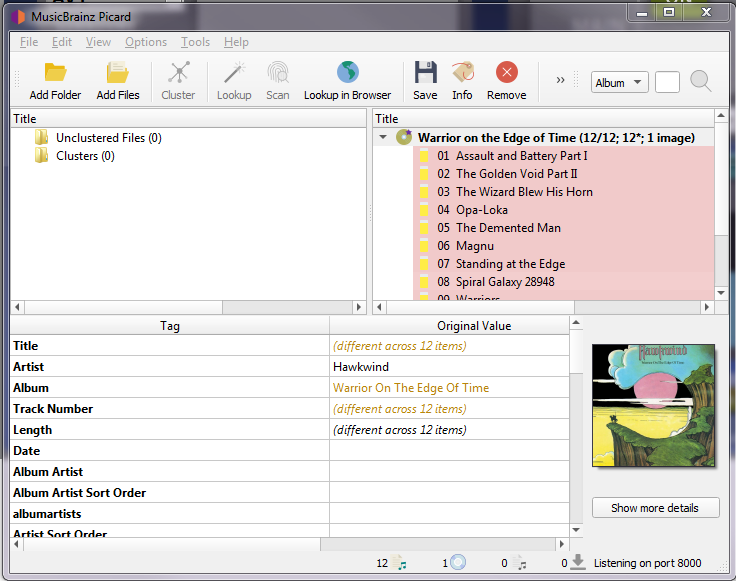The height and width of the screenshot is (581, 736).
Task: Click the Lookup magic wand icon
Action: pyautogui.click(x=234, y=73)
